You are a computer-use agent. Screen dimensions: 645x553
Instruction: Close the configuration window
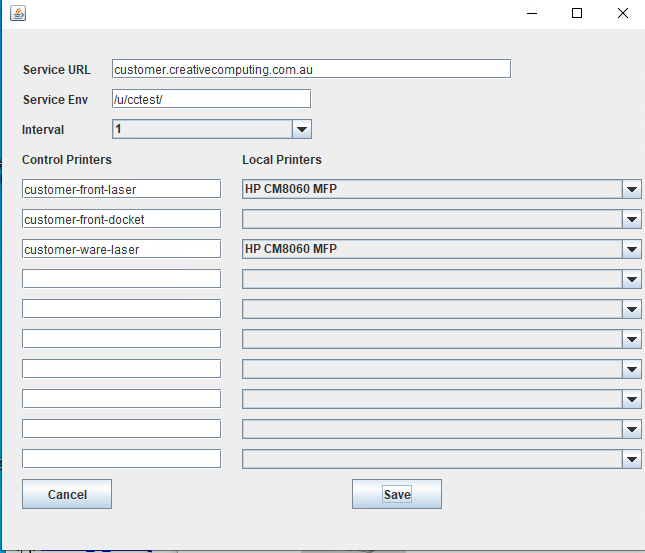click(622, 13)
